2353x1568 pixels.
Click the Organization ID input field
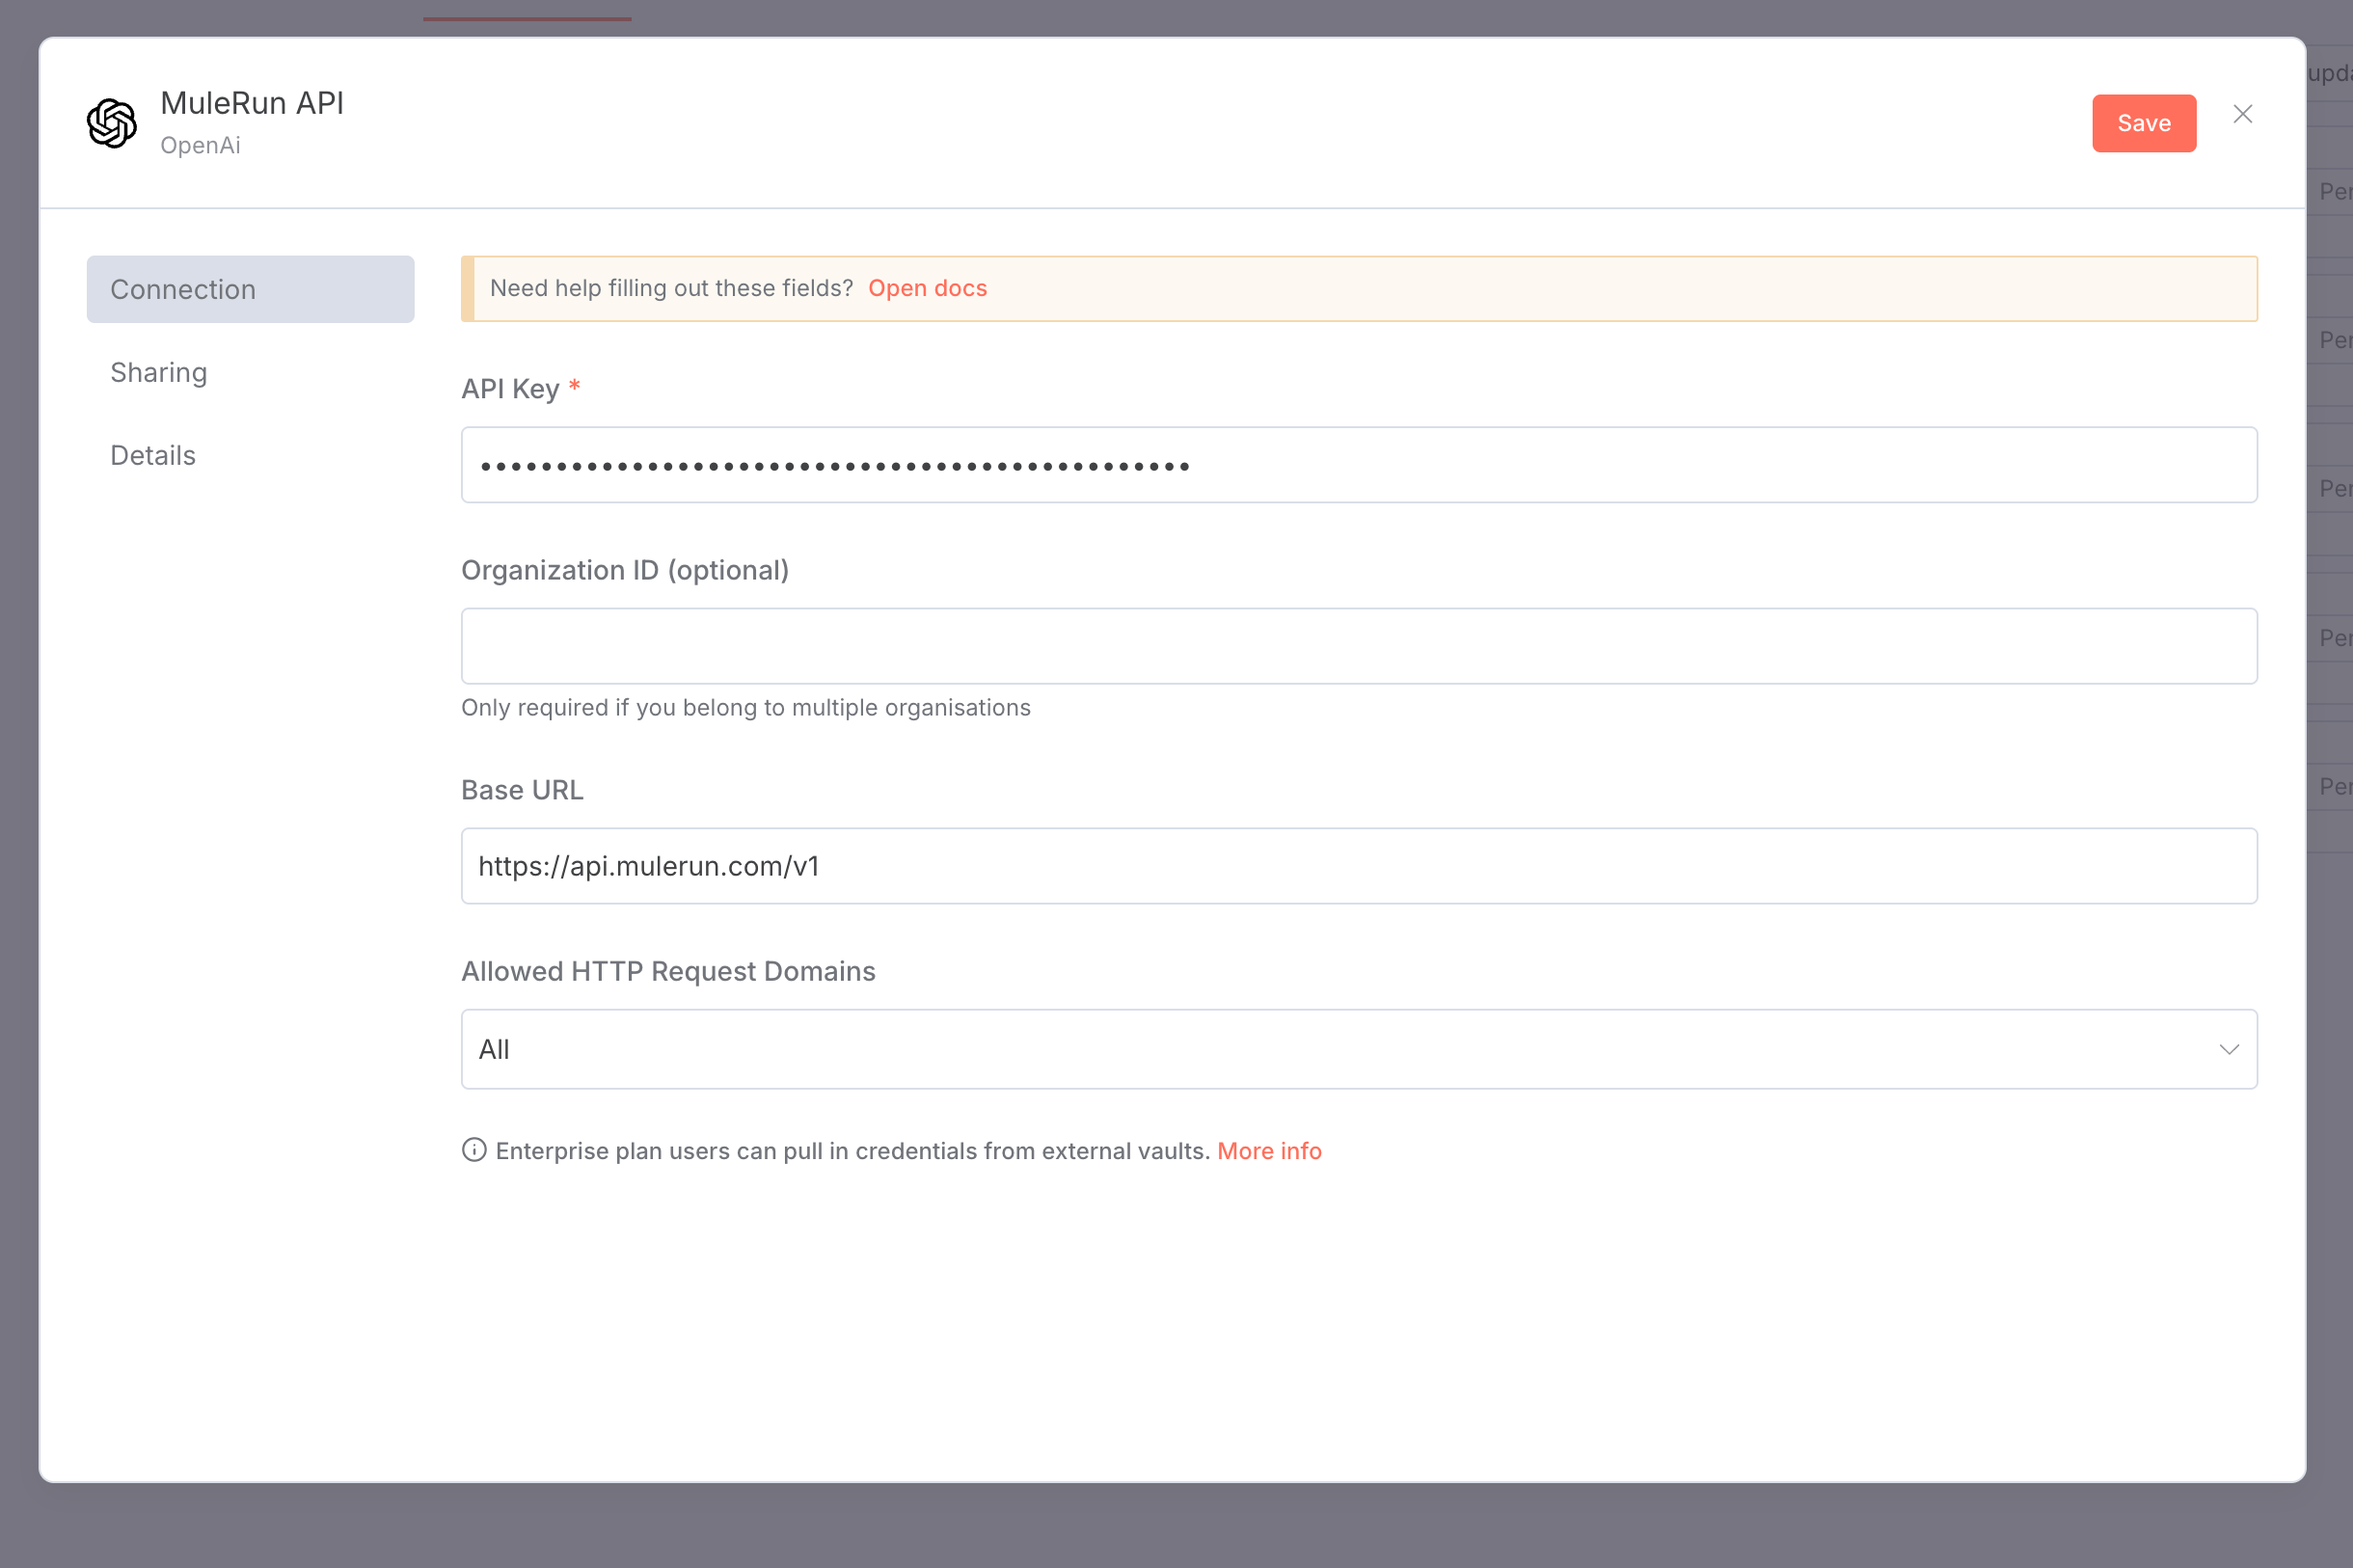pos(1358,646)
